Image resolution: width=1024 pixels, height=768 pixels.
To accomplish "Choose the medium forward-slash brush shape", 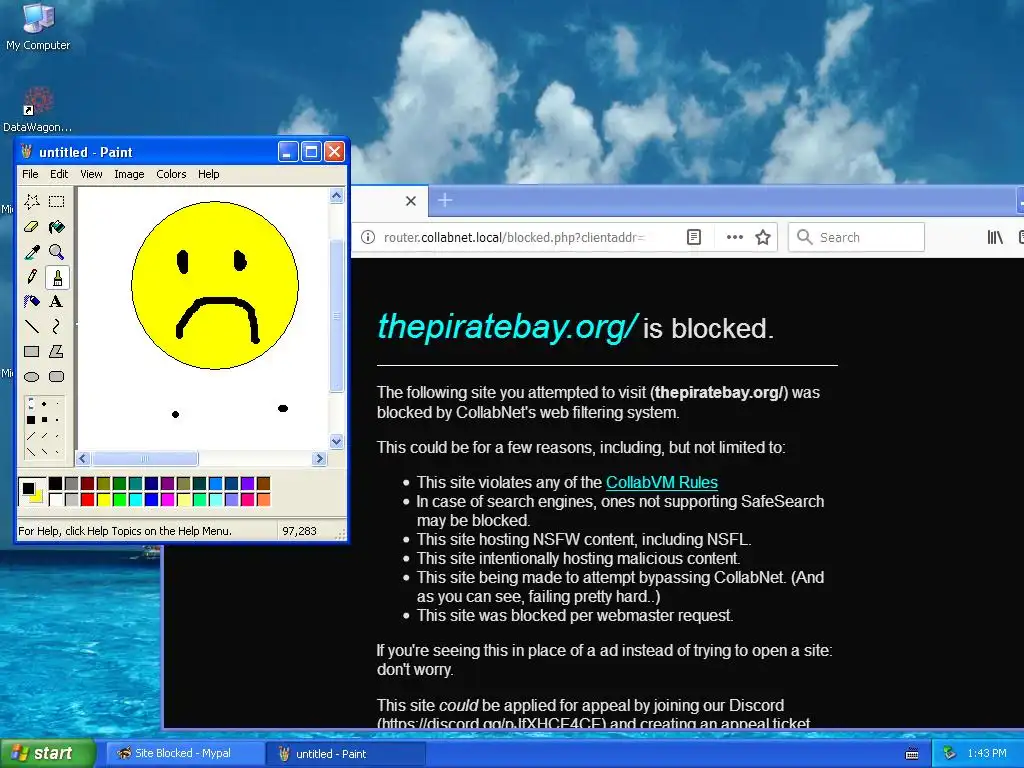I will 44,436.
